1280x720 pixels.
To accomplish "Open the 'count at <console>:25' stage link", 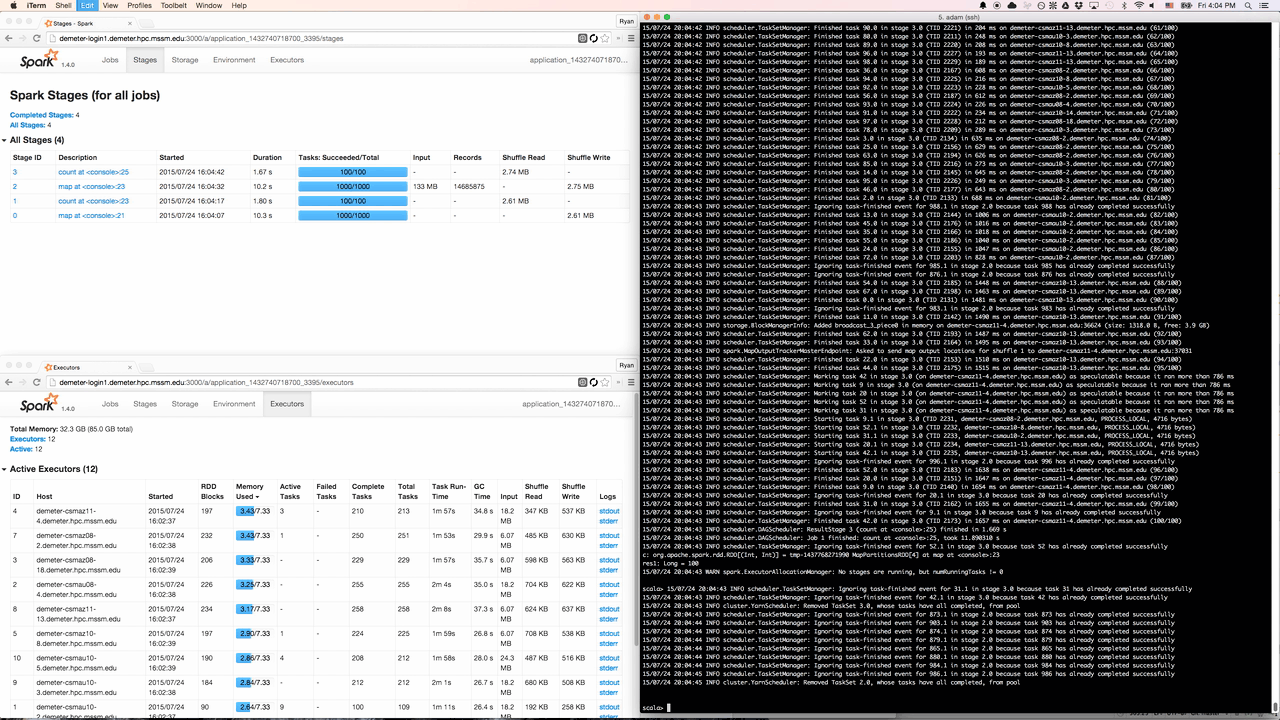I will (93, 172).
